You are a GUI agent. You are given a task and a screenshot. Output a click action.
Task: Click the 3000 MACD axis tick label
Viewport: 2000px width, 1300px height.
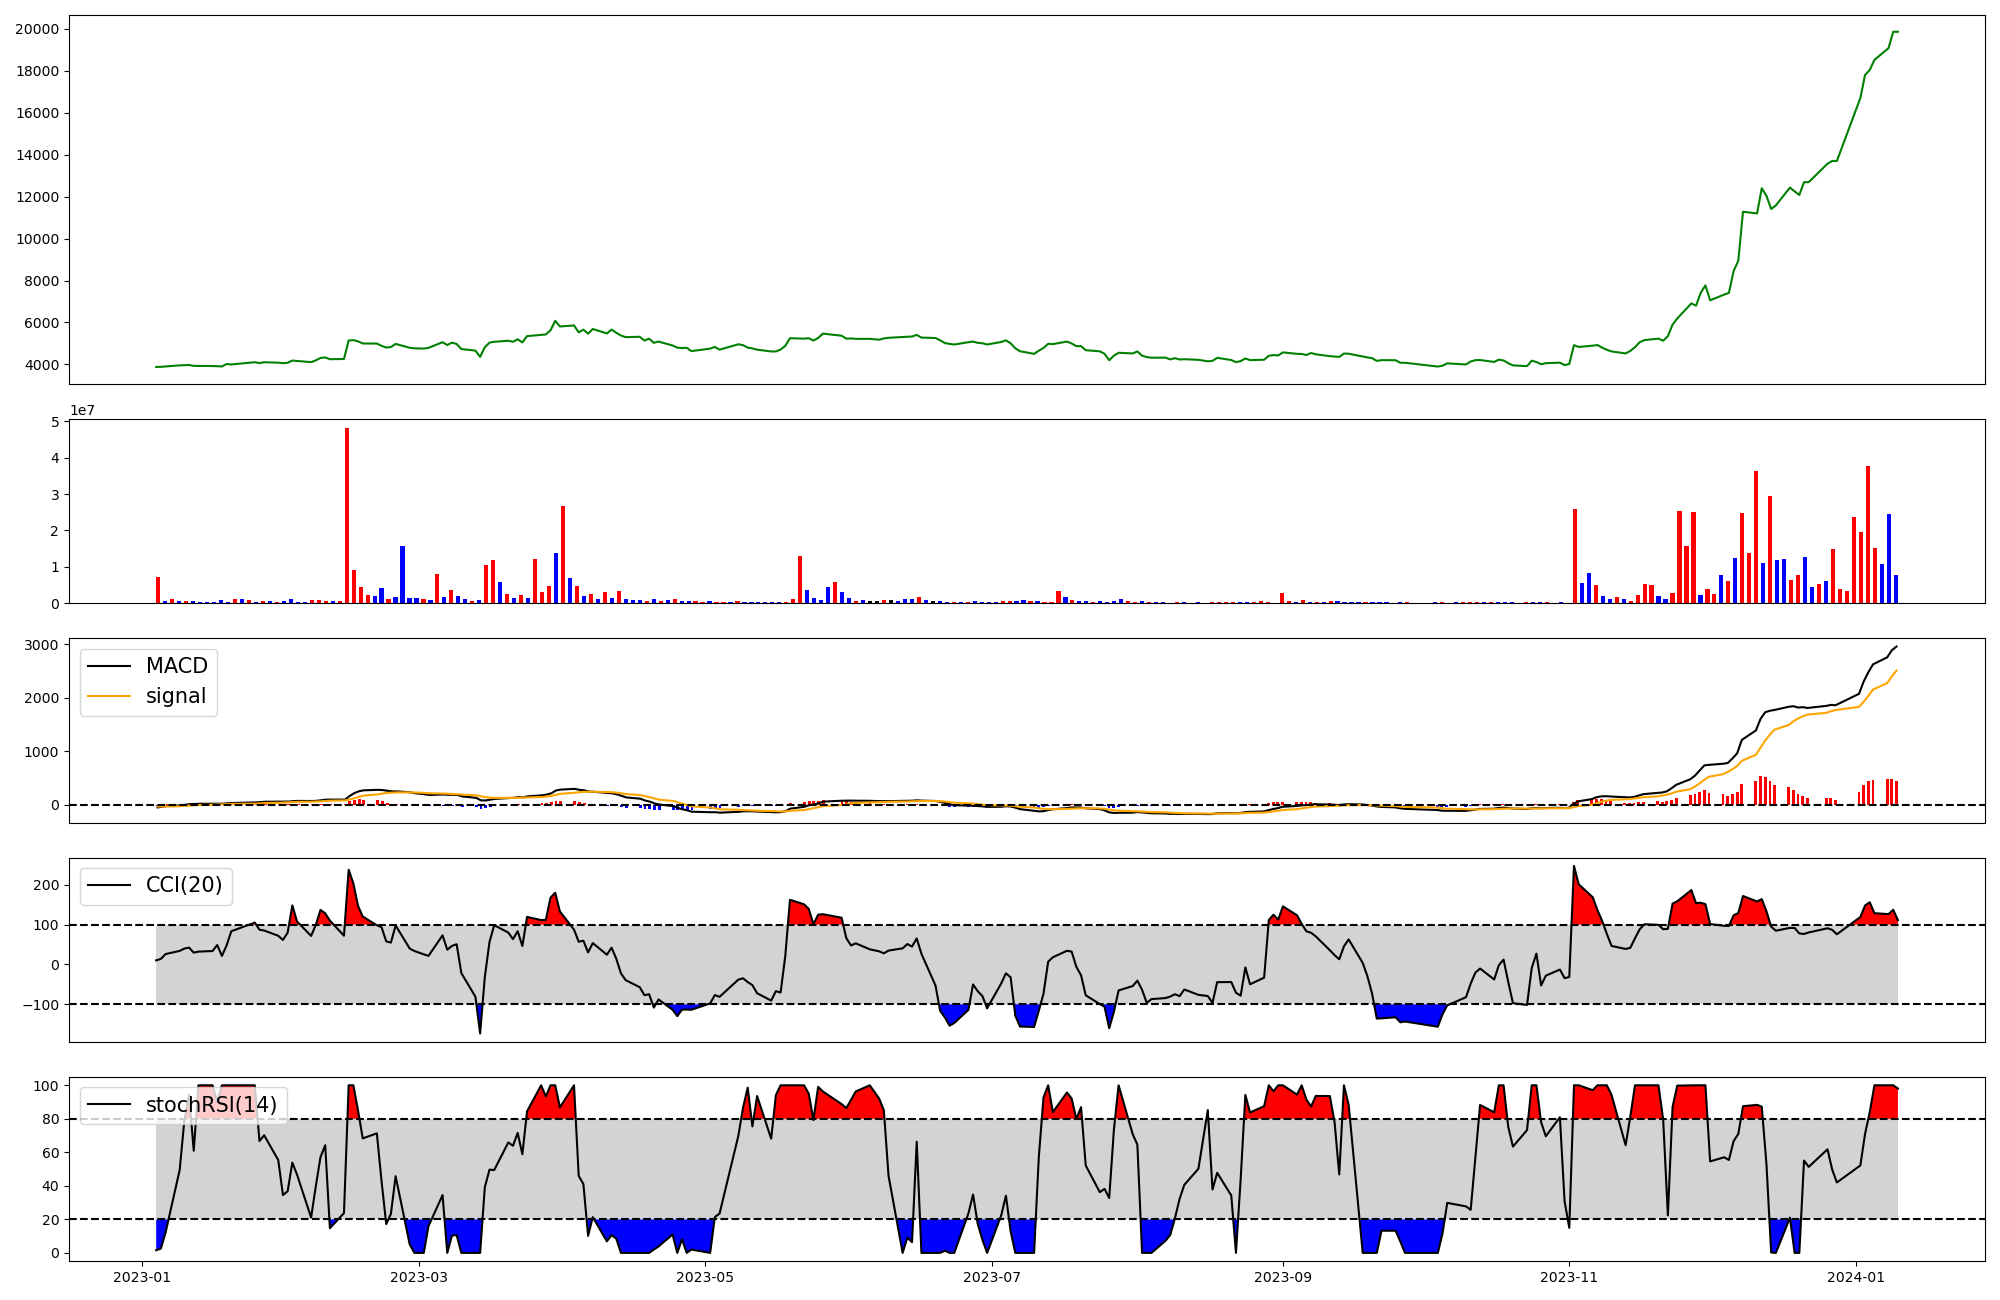[x=41, y=645]
